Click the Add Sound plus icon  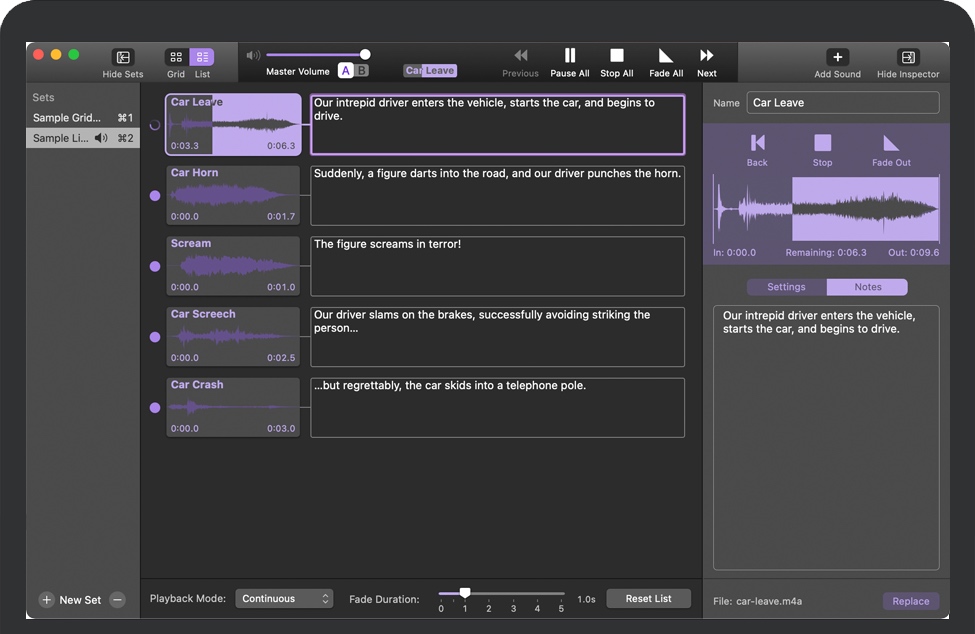837,57
